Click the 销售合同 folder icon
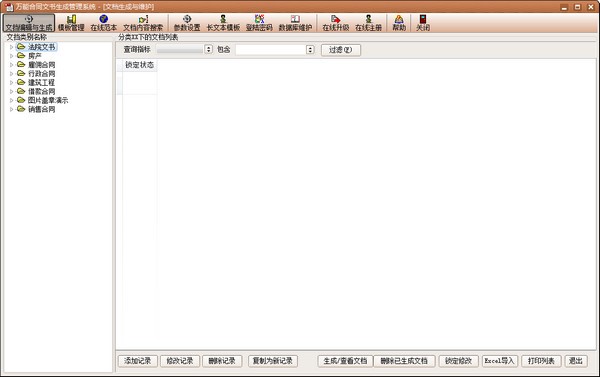Viewport: 600px width, 377px height. click(21, 109)
